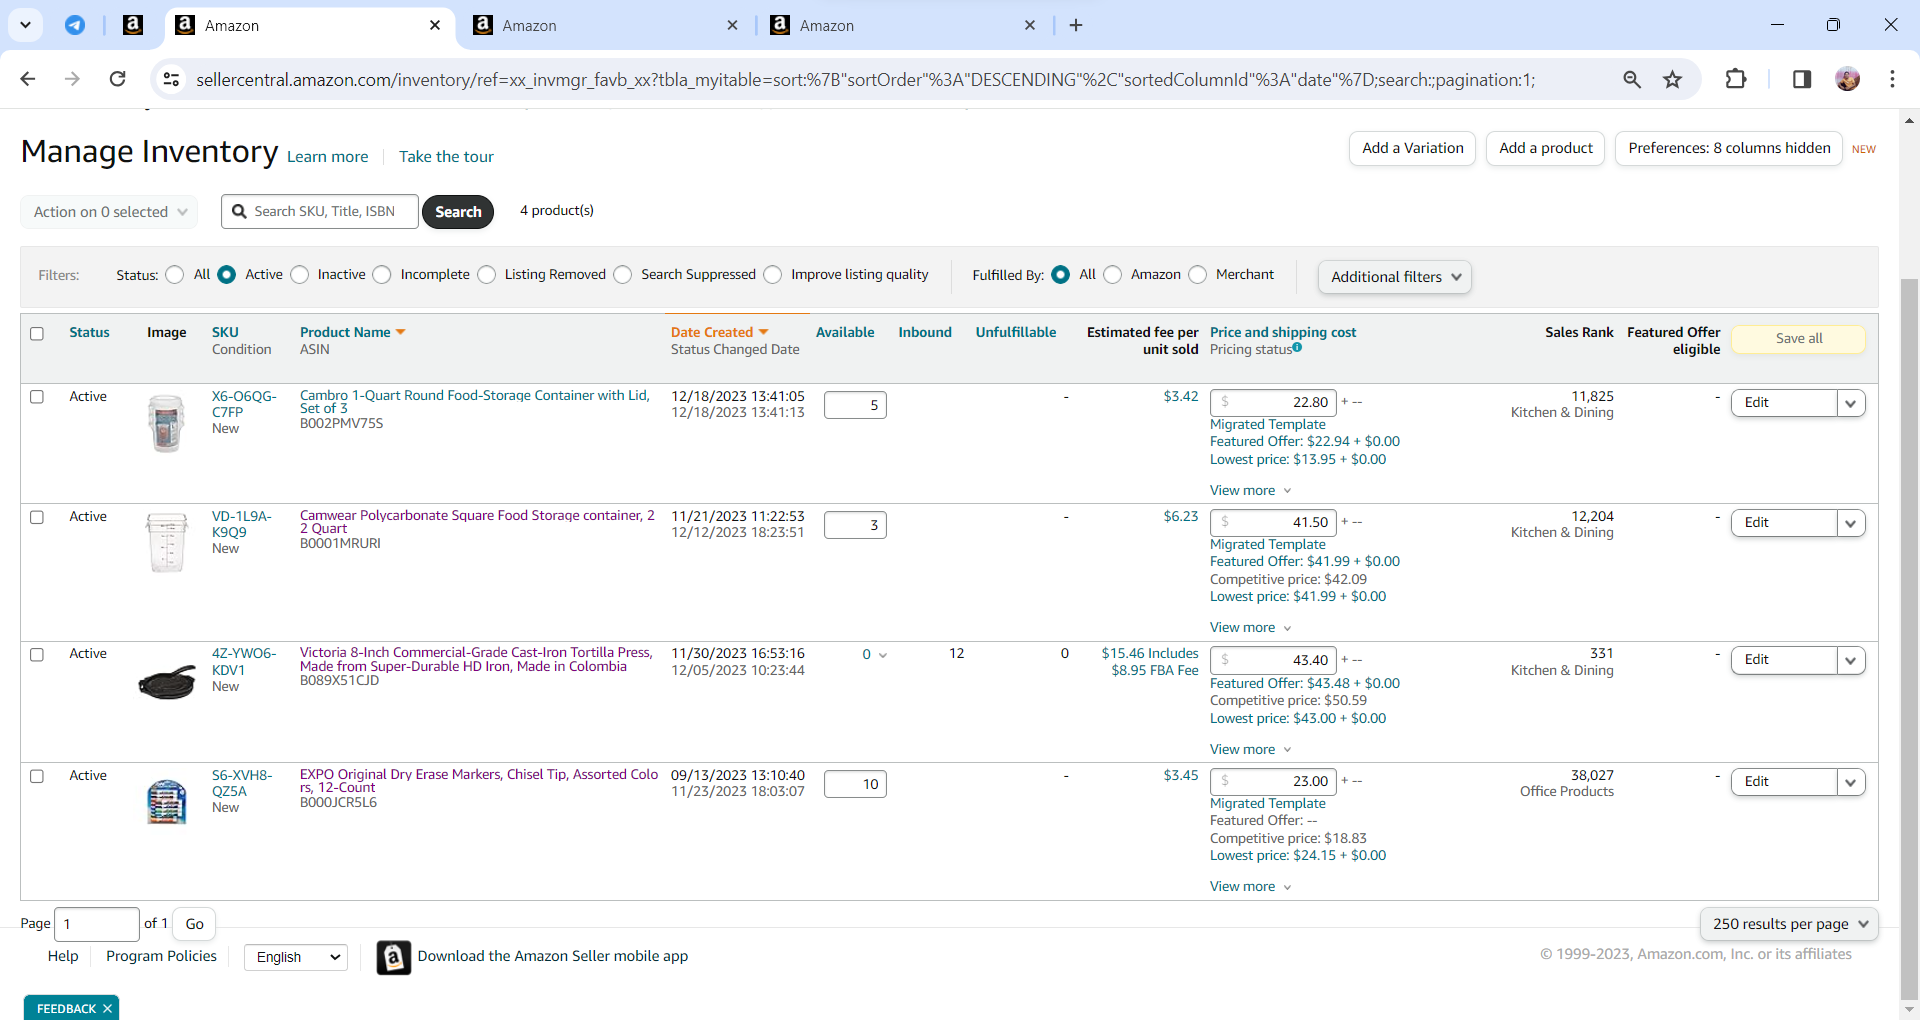1920x1020 pixels.
Task: Choose the All status radio button
Action: [x=175, y=274]
